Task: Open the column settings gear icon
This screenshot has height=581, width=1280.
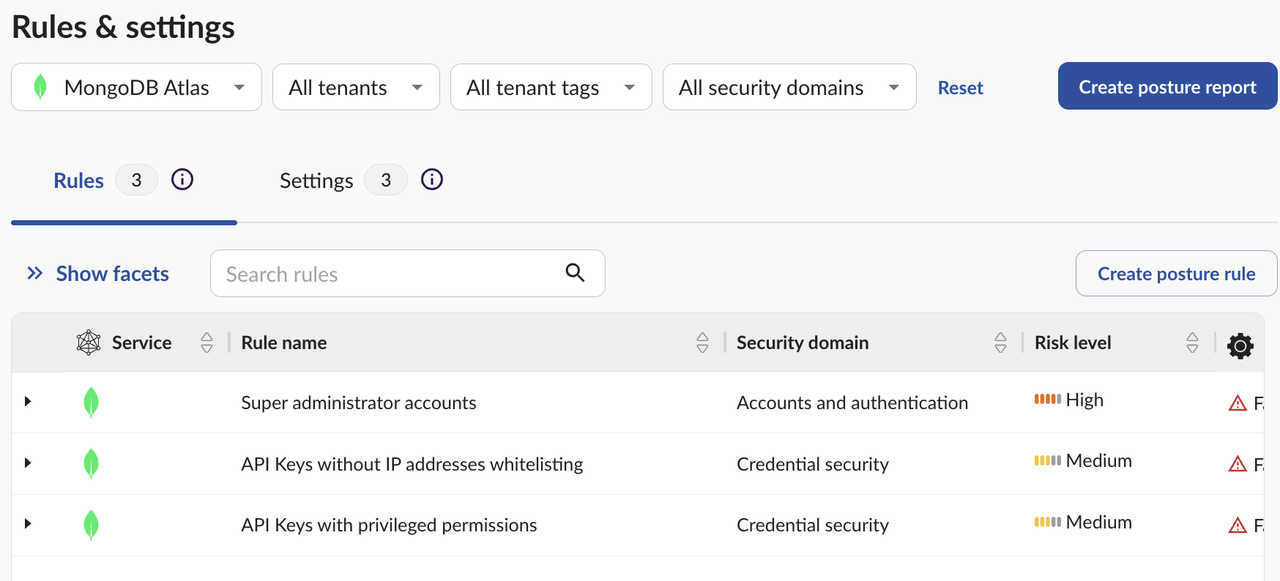Action: 1240,346
